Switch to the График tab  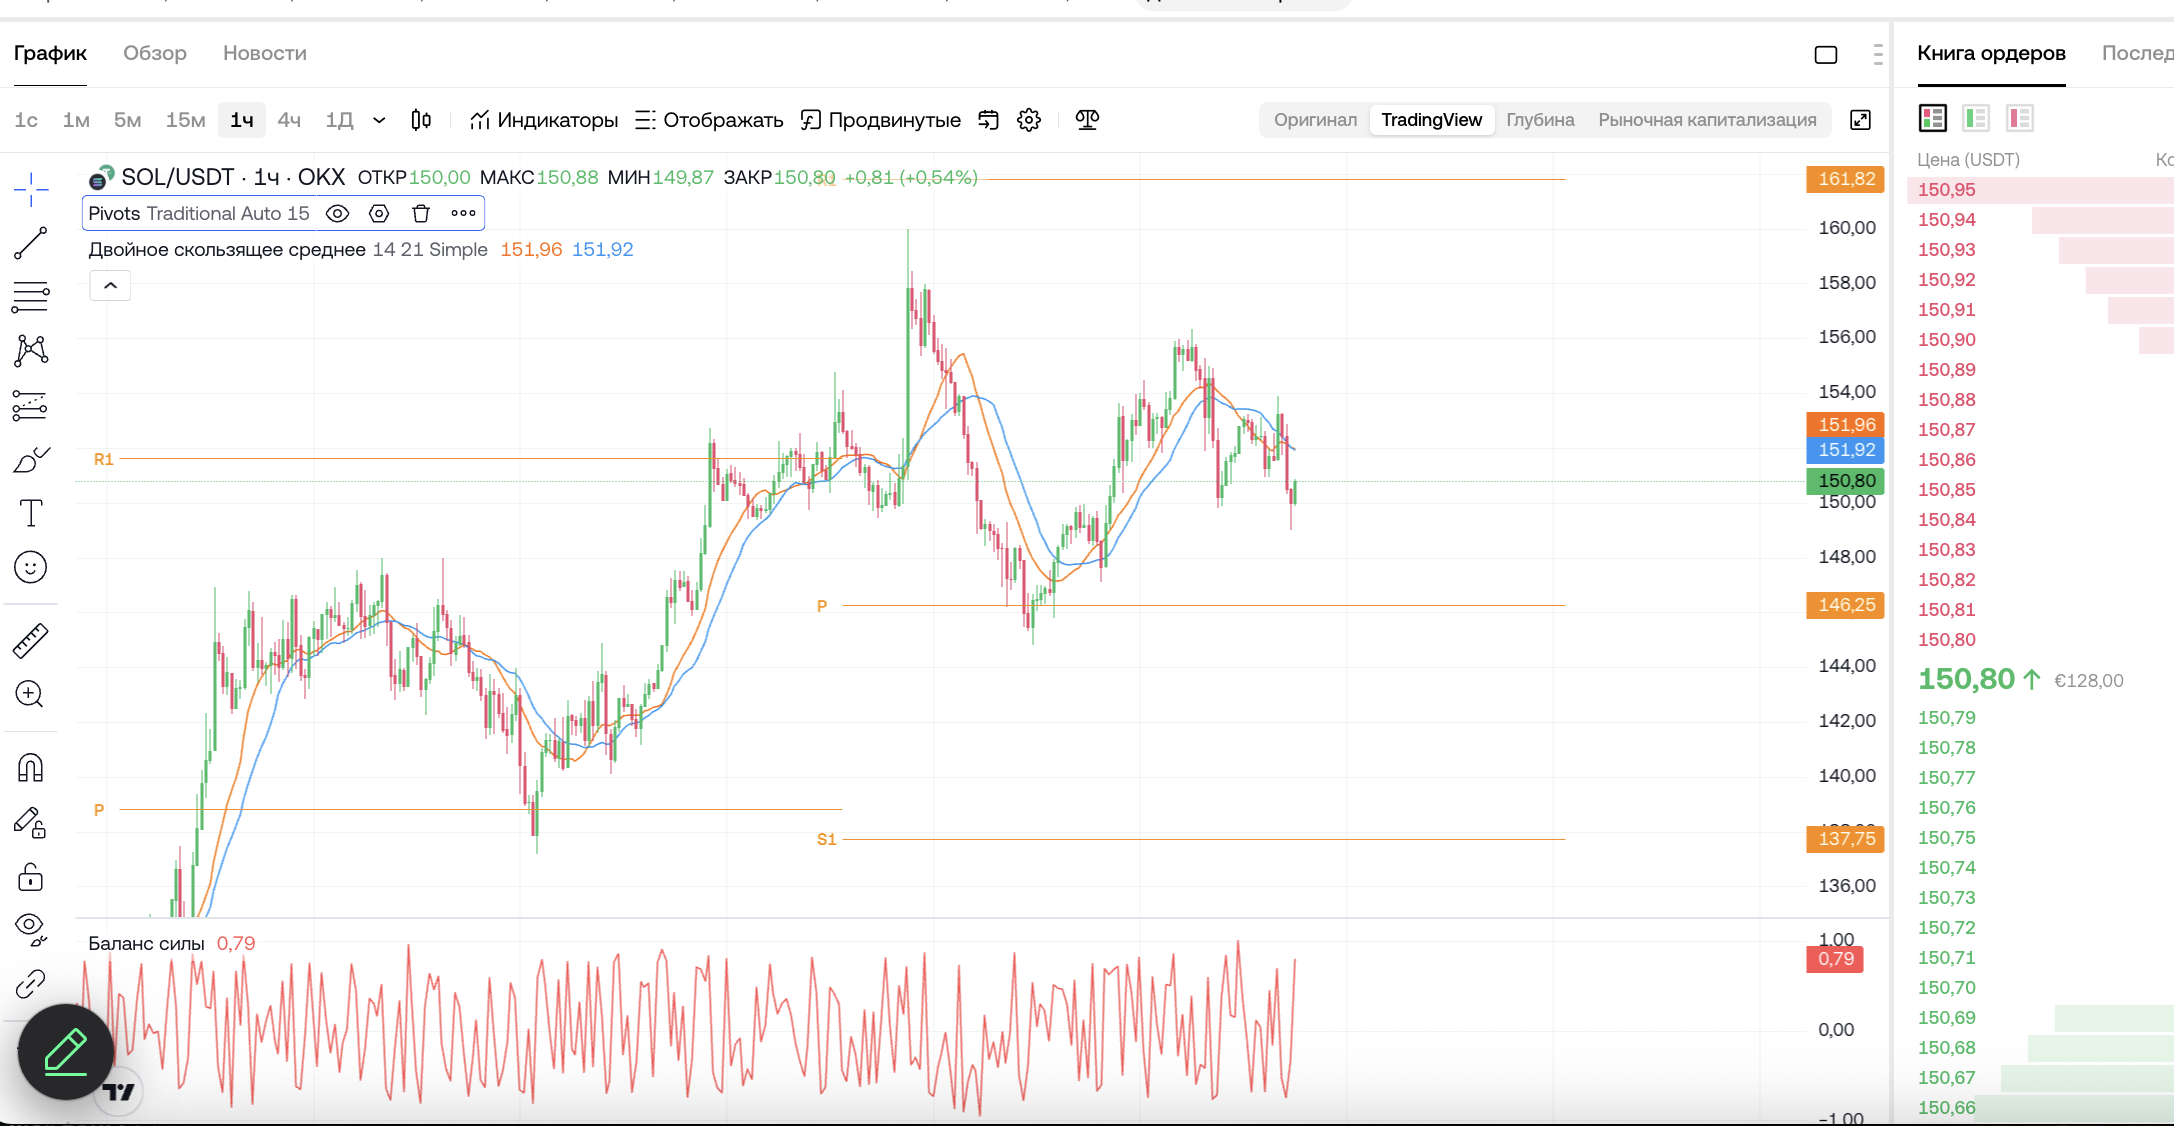(x=50, y=53)
